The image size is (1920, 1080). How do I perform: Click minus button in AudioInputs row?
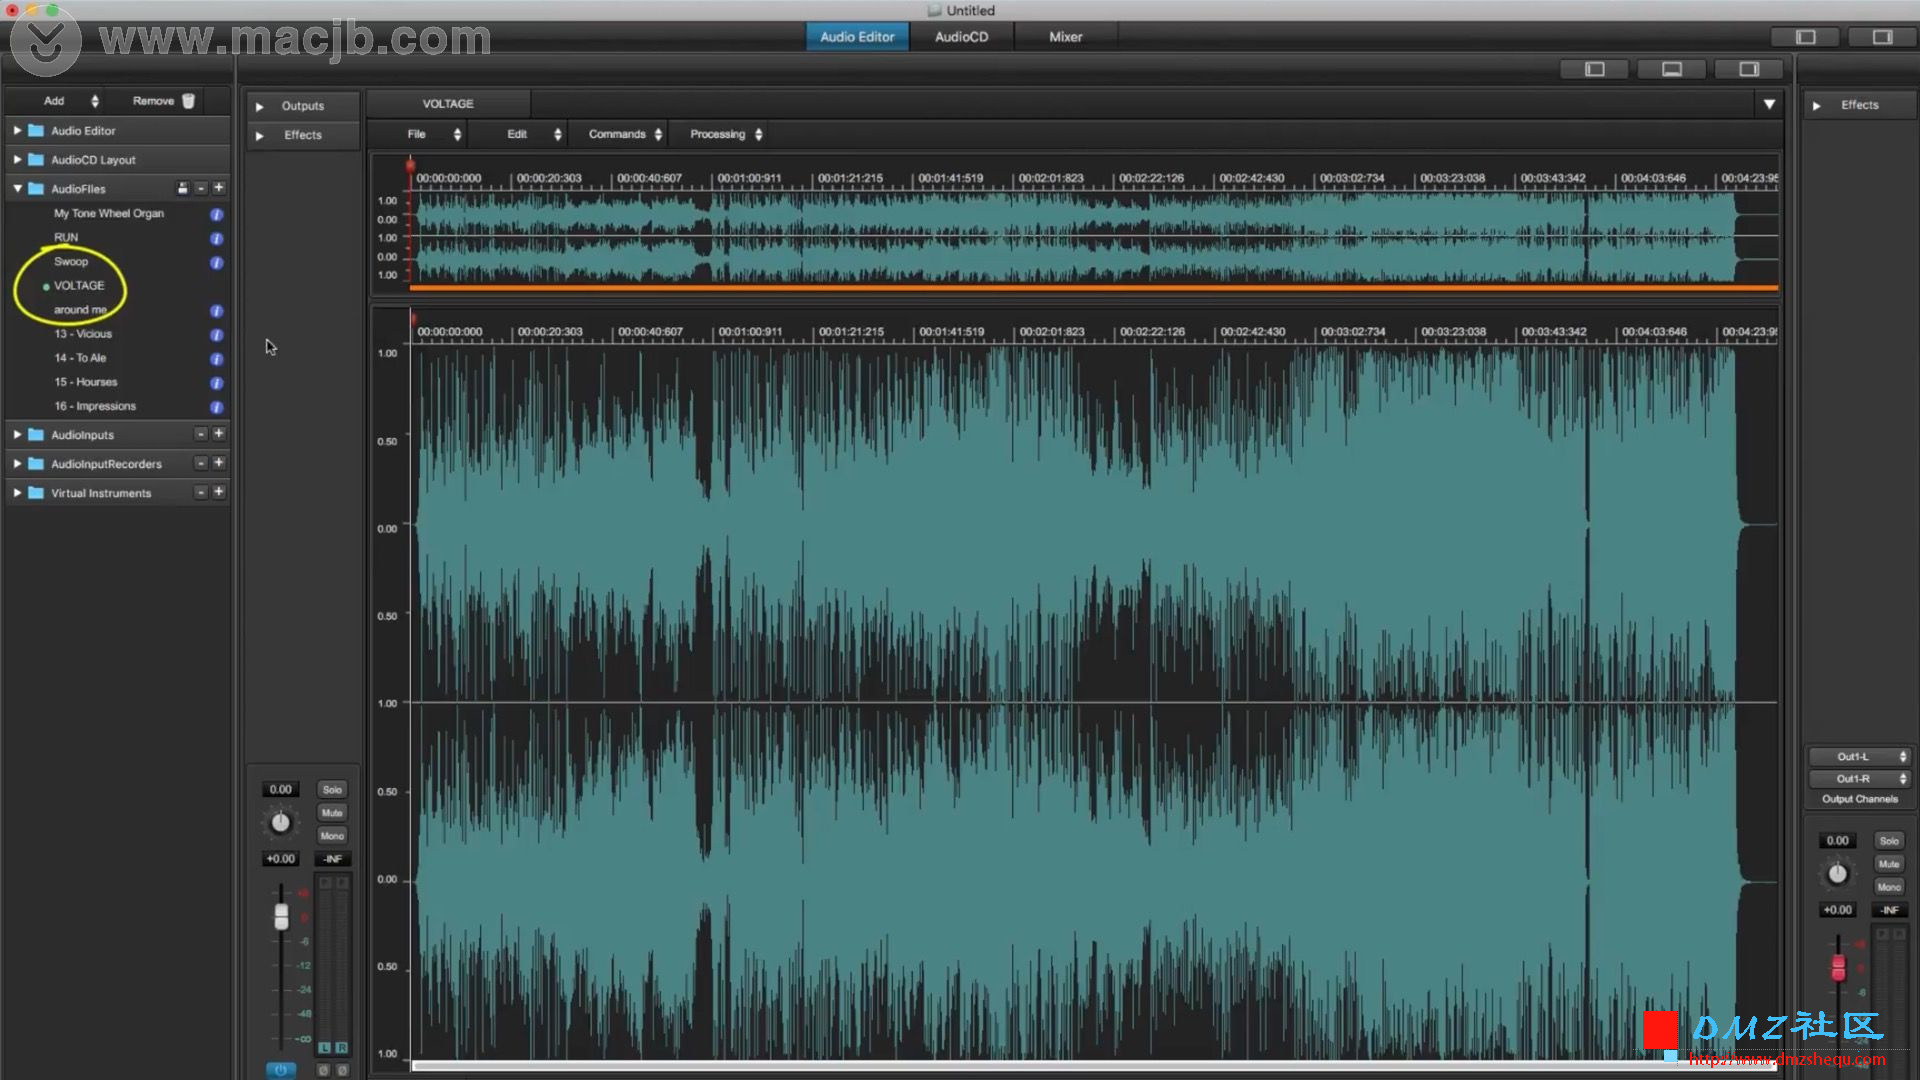click(x=201, y=434)
